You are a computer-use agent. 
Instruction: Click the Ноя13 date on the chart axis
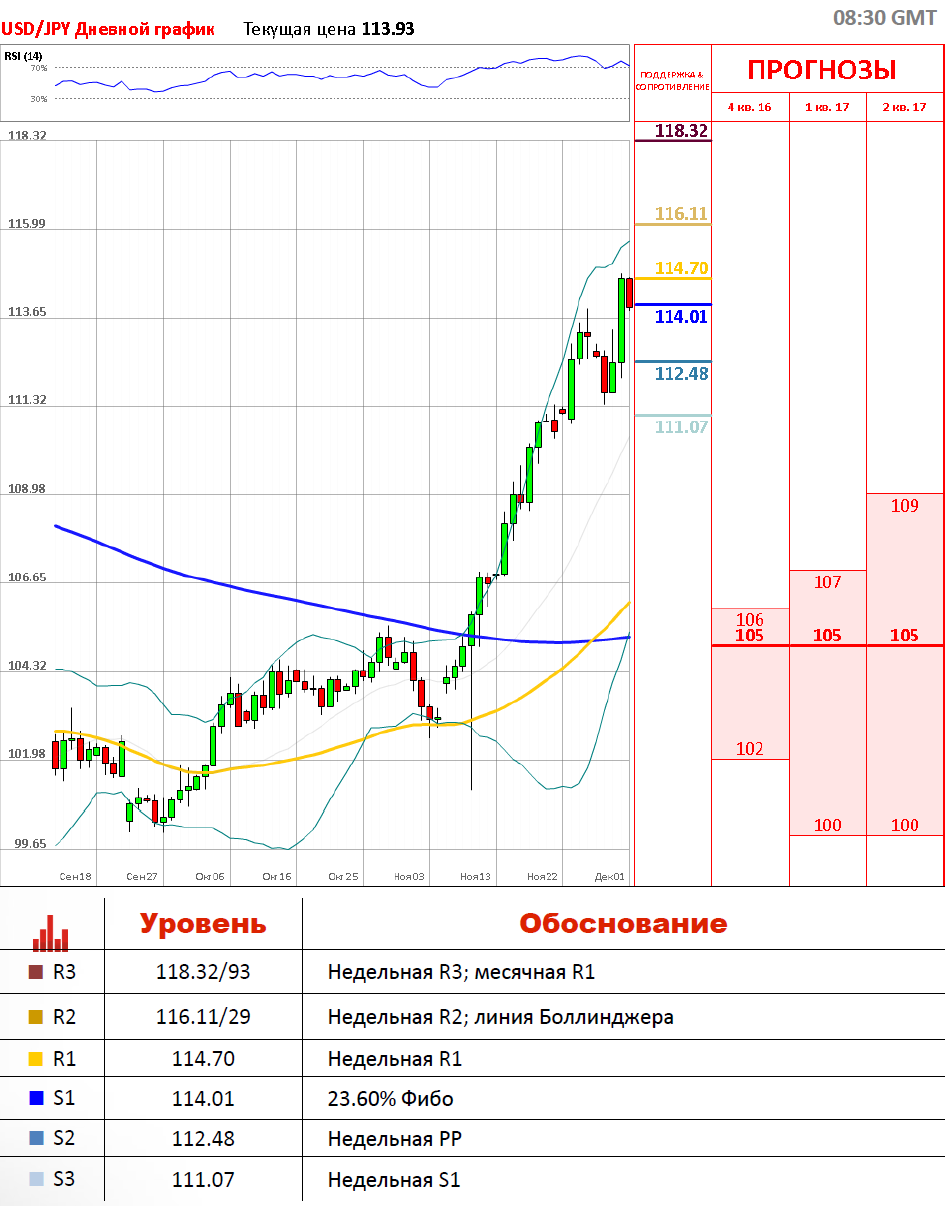coord(475,876)
